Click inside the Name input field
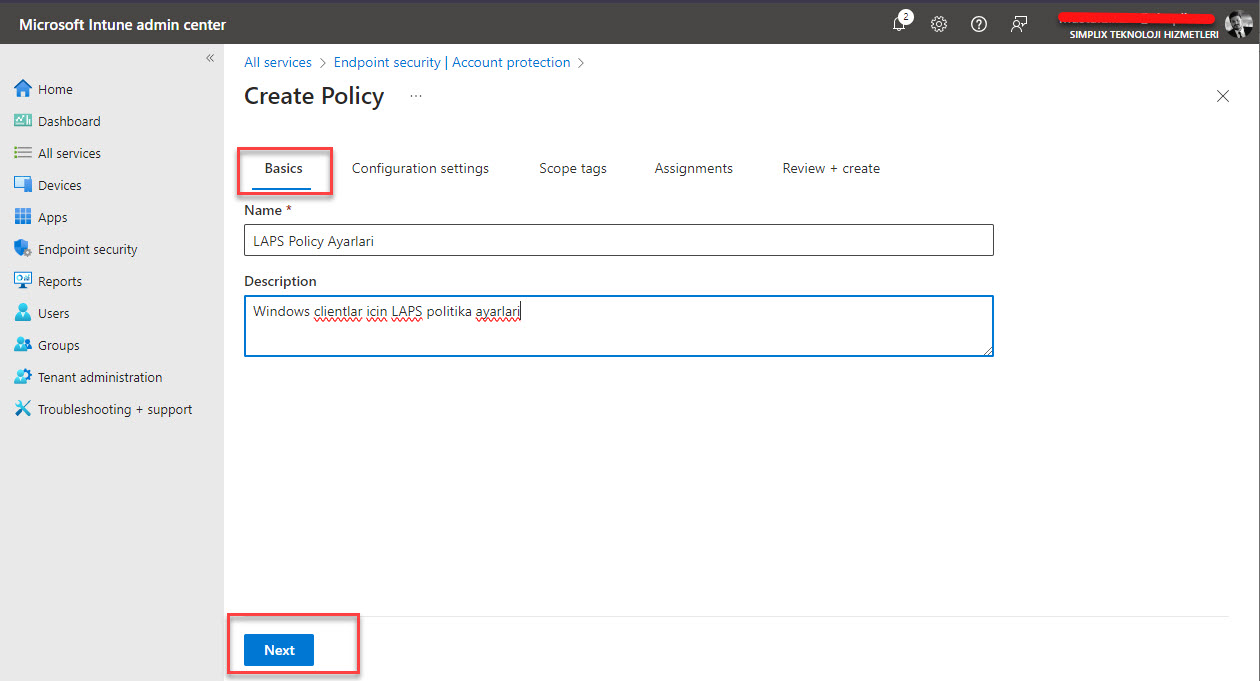Screen dimensions: 1260x681 coord(618,241)
